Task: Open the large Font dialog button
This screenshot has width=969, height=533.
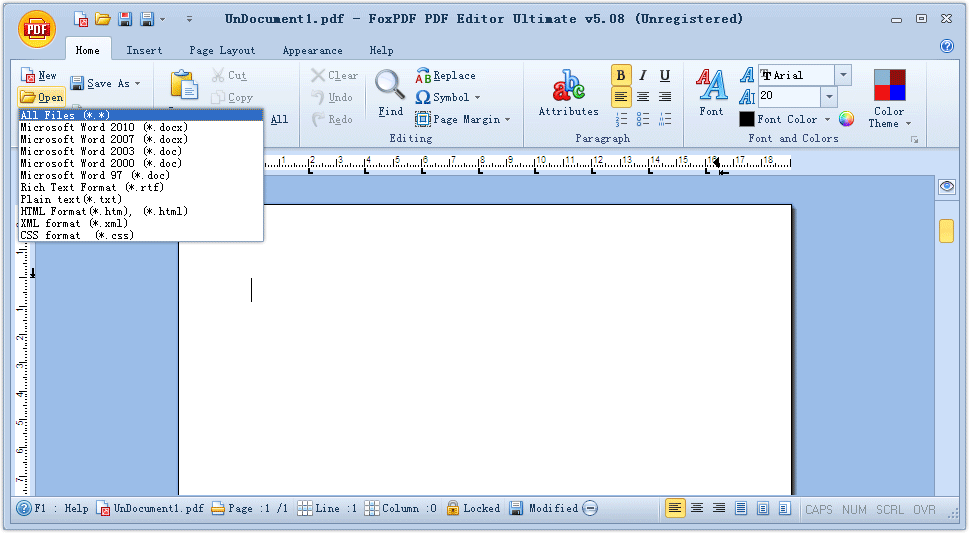Action: [x=711, y=93]
